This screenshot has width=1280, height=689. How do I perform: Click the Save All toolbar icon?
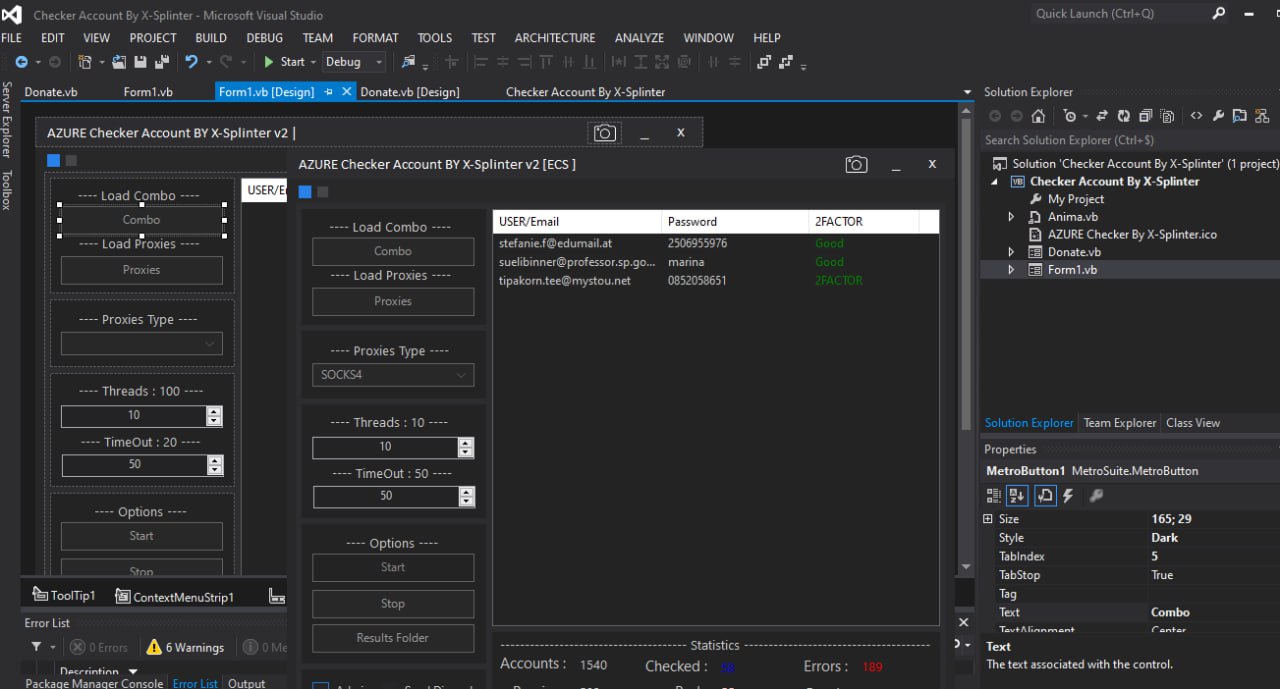[160, 62]
